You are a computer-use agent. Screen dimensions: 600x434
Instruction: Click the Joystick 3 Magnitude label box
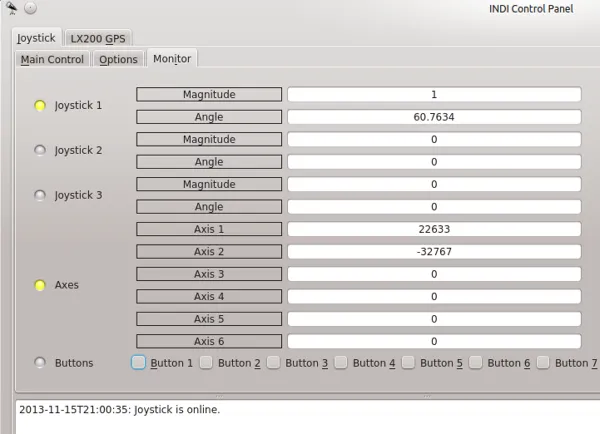click(209, 184)
